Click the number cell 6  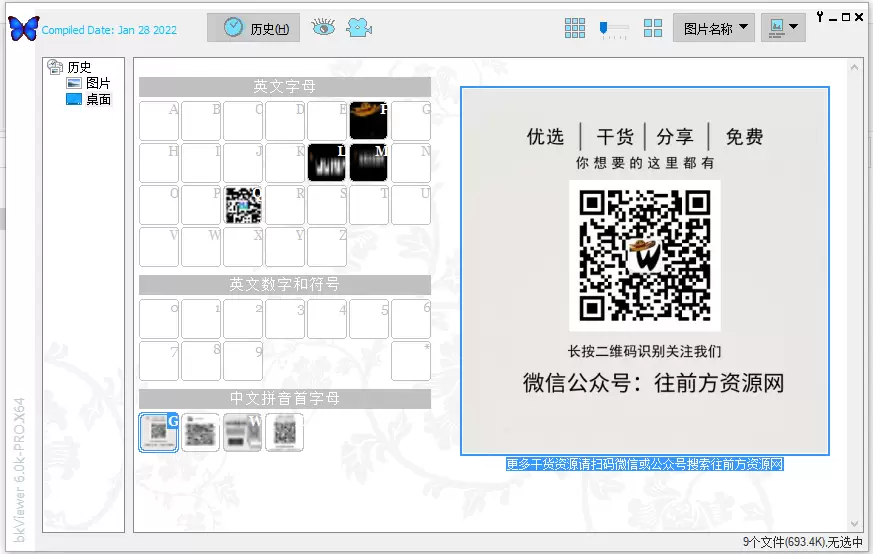pyautogui.click(x=411, y=318)
